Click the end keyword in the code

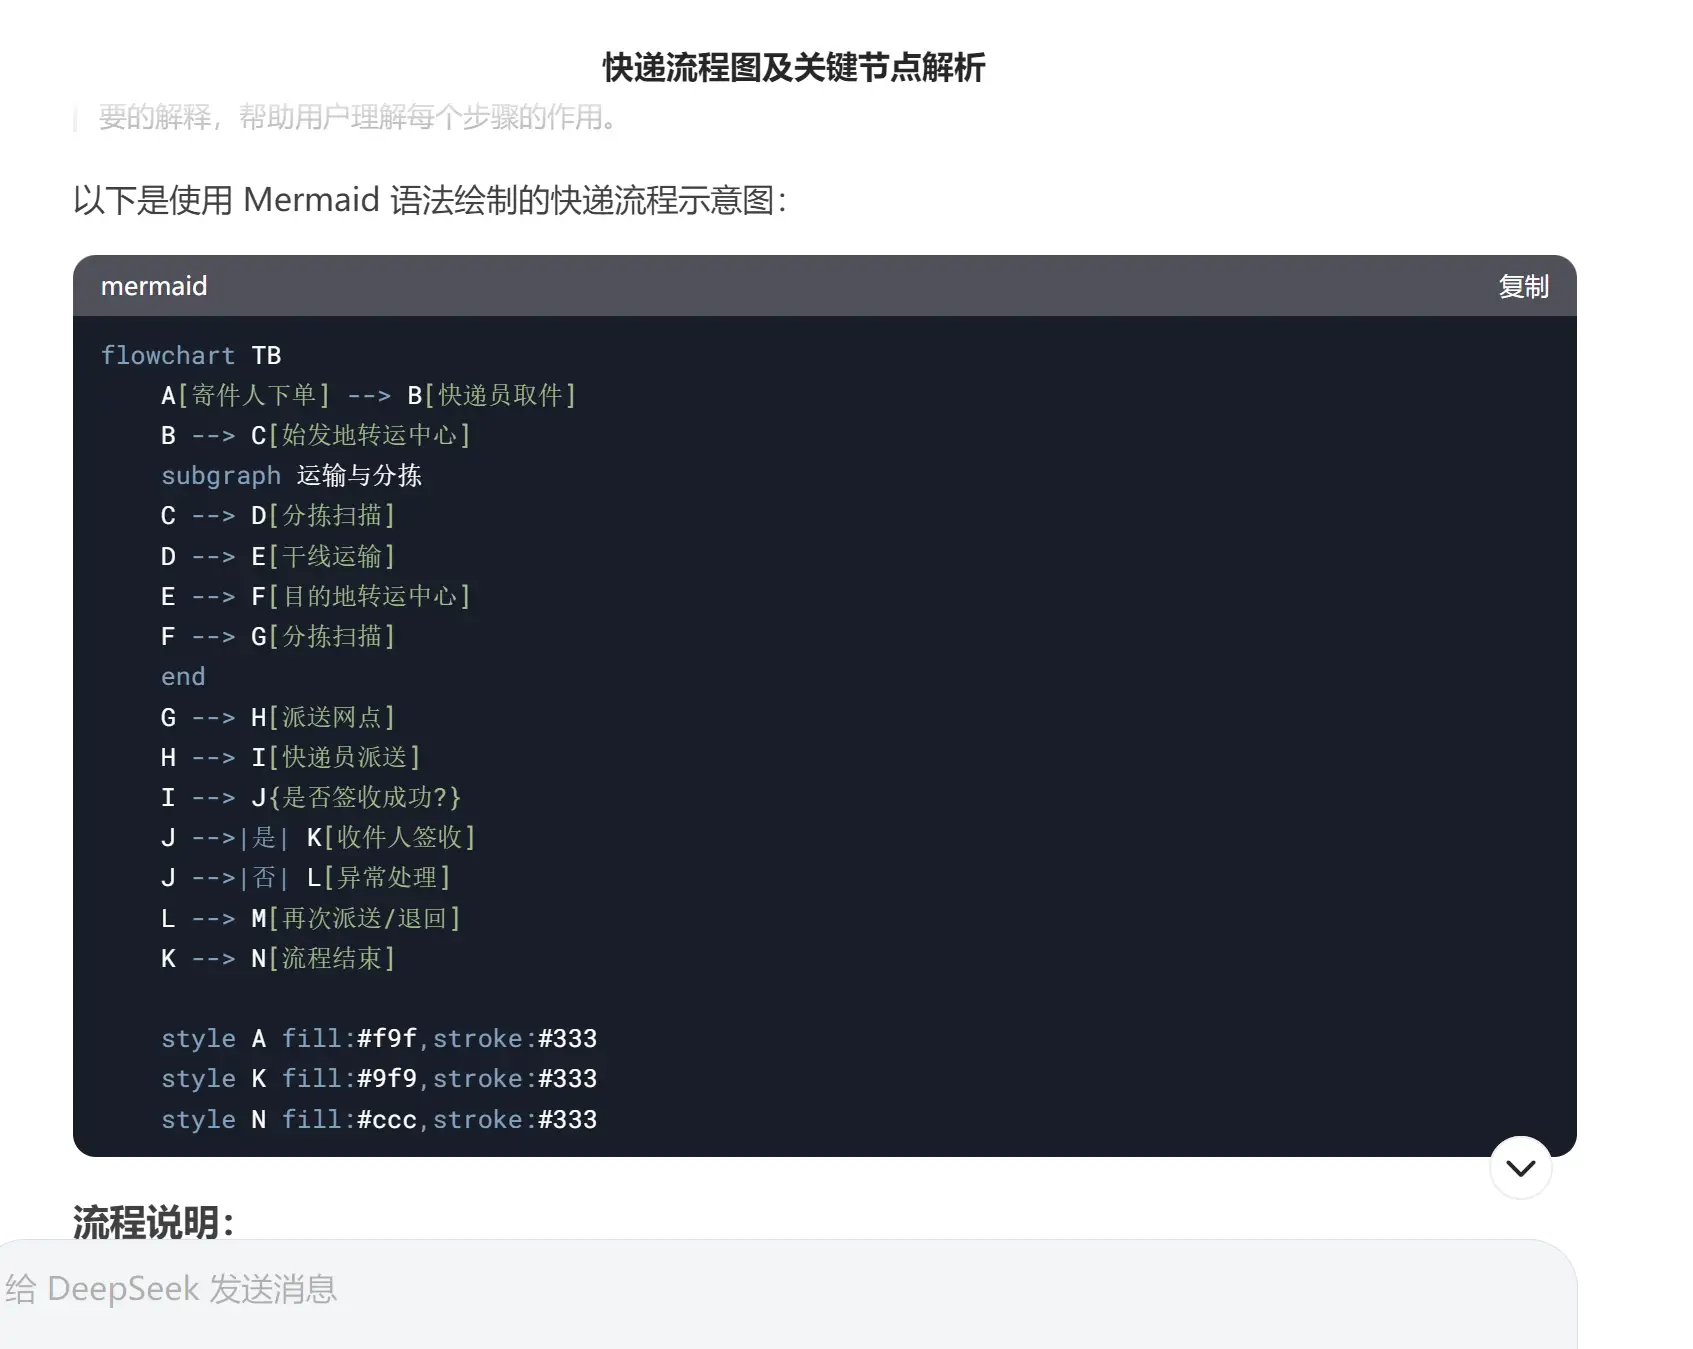click(x=182, y=676)
